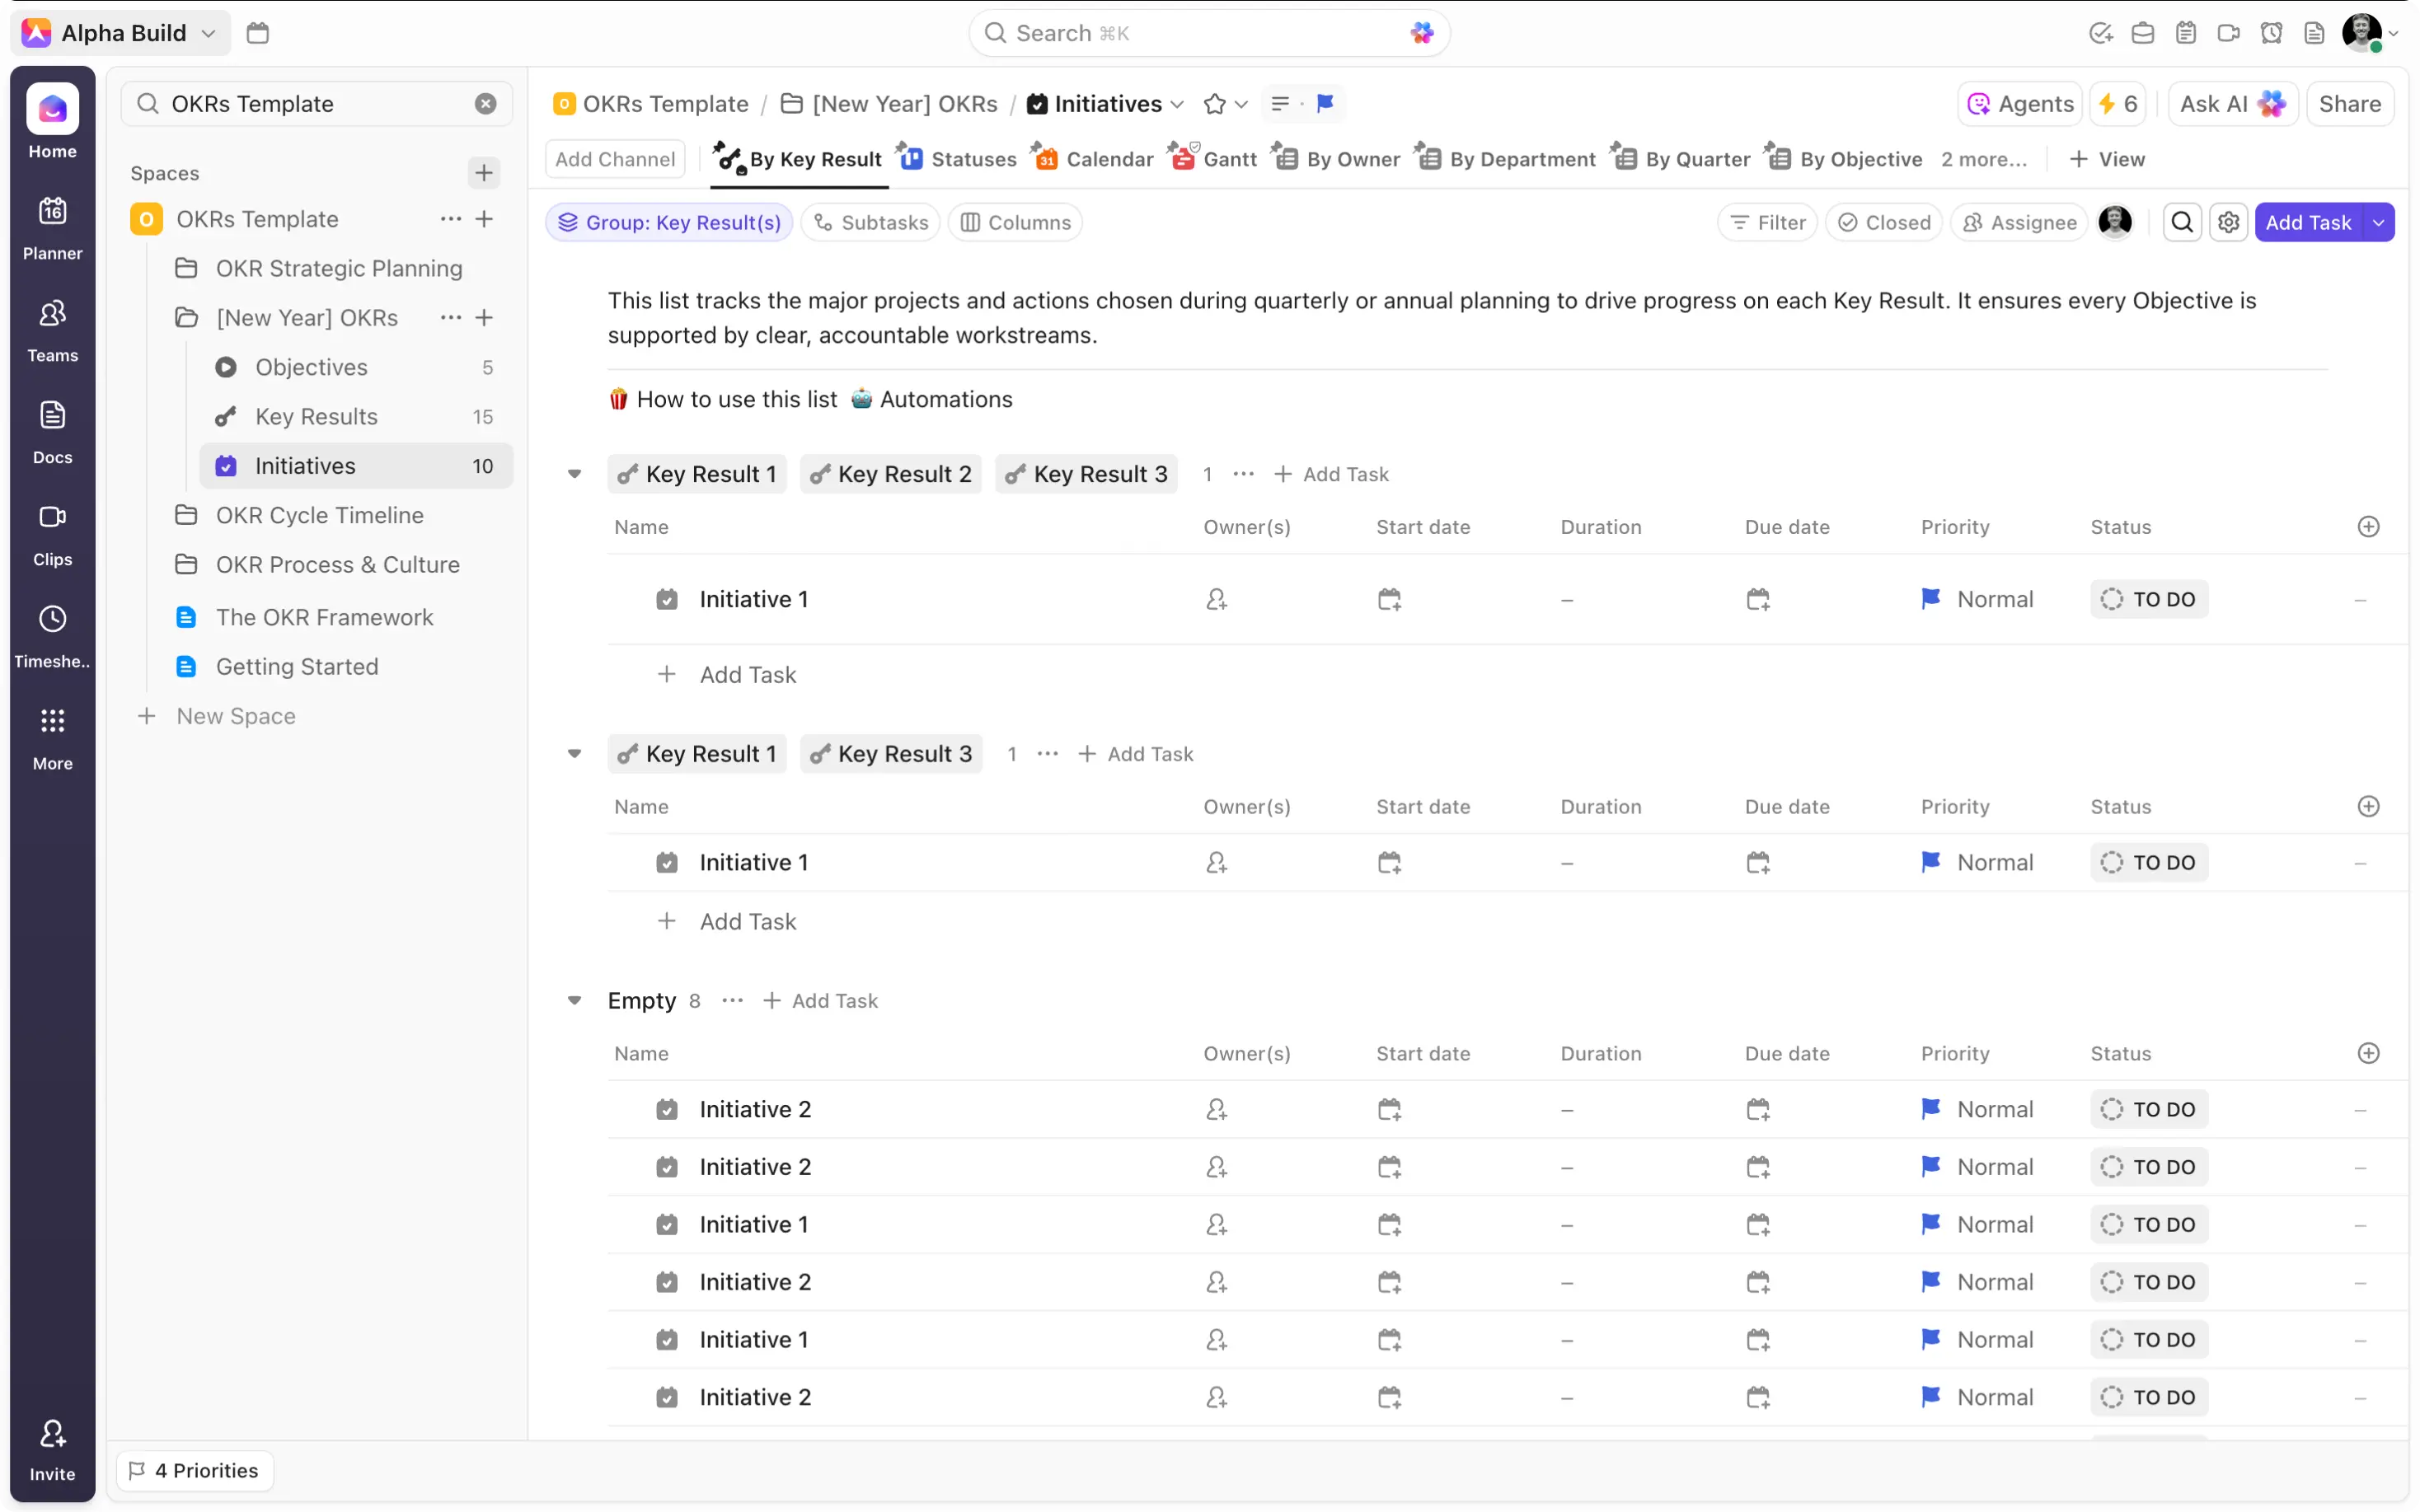Favorite this list with star icon

1214,104
